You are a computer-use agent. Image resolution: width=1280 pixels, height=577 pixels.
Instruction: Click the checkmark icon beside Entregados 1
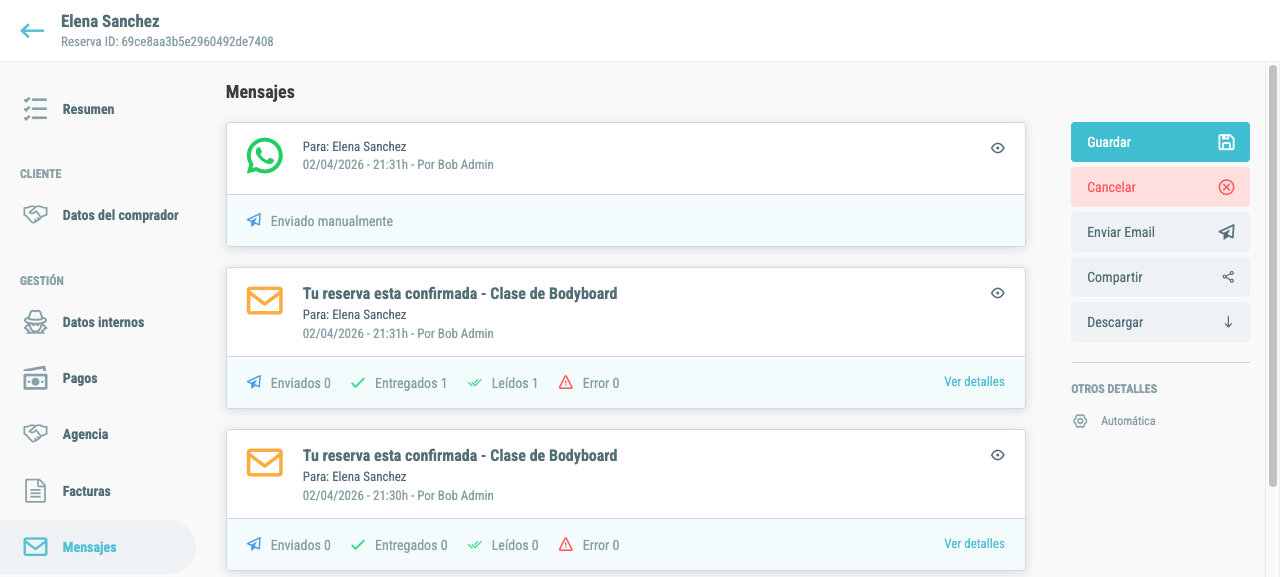tap(358, 383)
